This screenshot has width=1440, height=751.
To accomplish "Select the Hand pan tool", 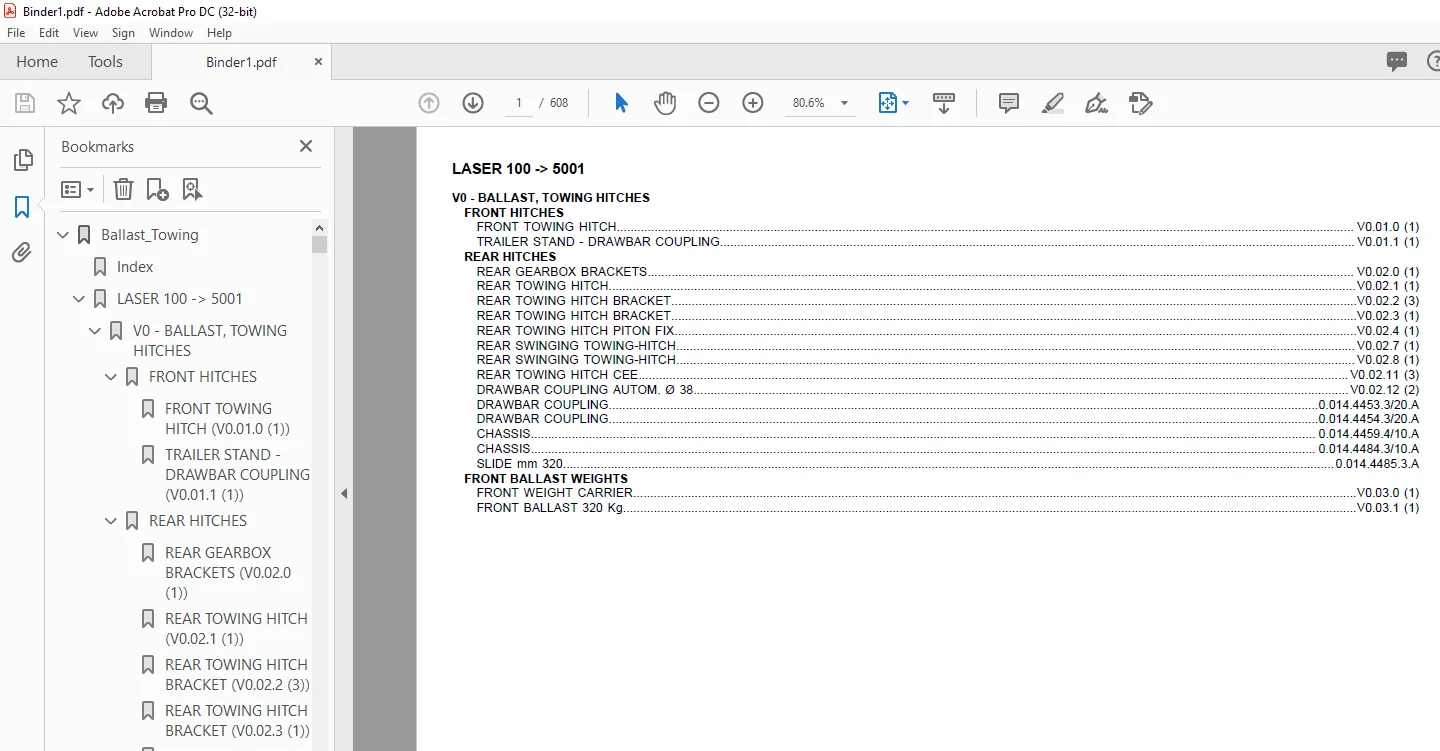I will (x=665, y=103).
